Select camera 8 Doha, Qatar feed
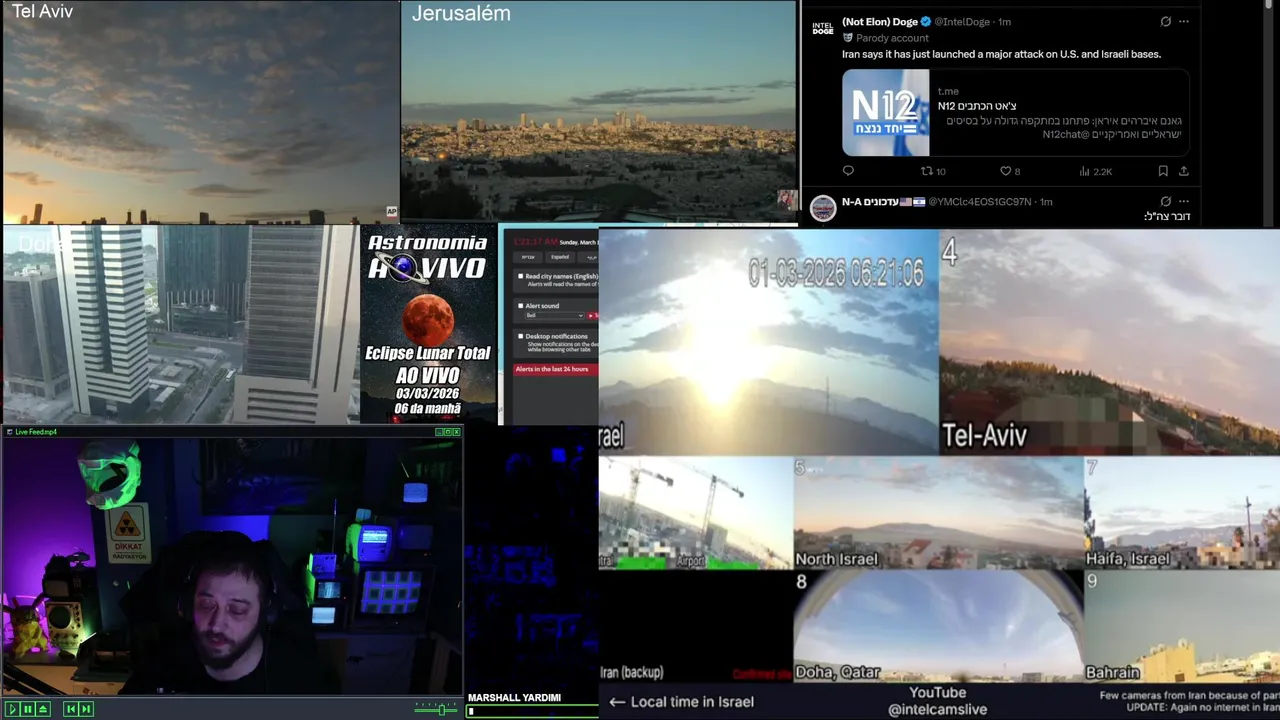The height and width of the screenshot is (720, 1280). click(938, 626)
